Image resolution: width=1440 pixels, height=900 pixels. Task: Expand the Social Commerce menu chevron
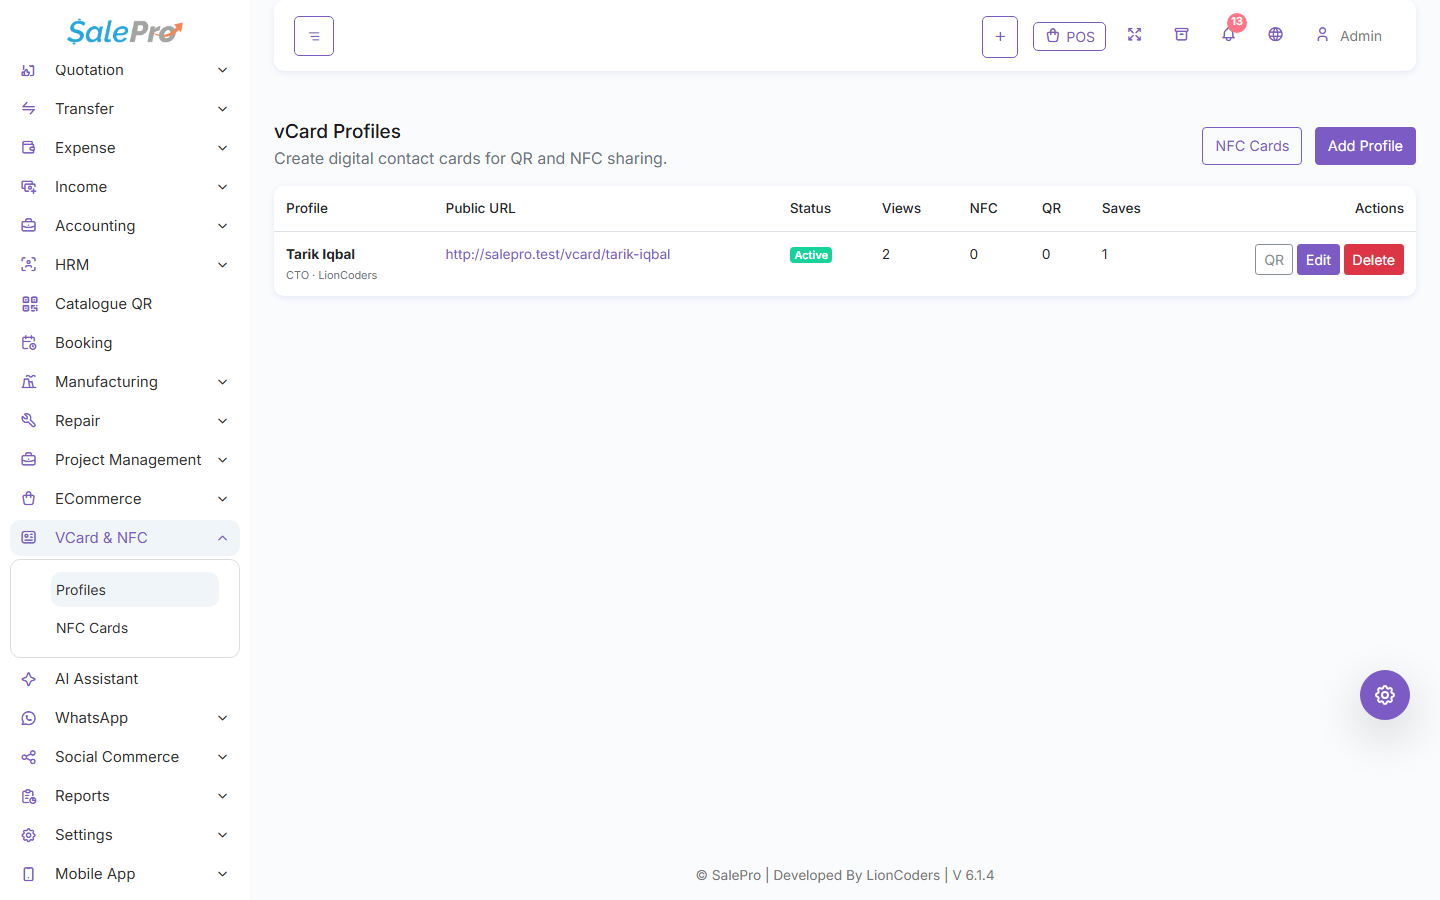tap(223, 757)
